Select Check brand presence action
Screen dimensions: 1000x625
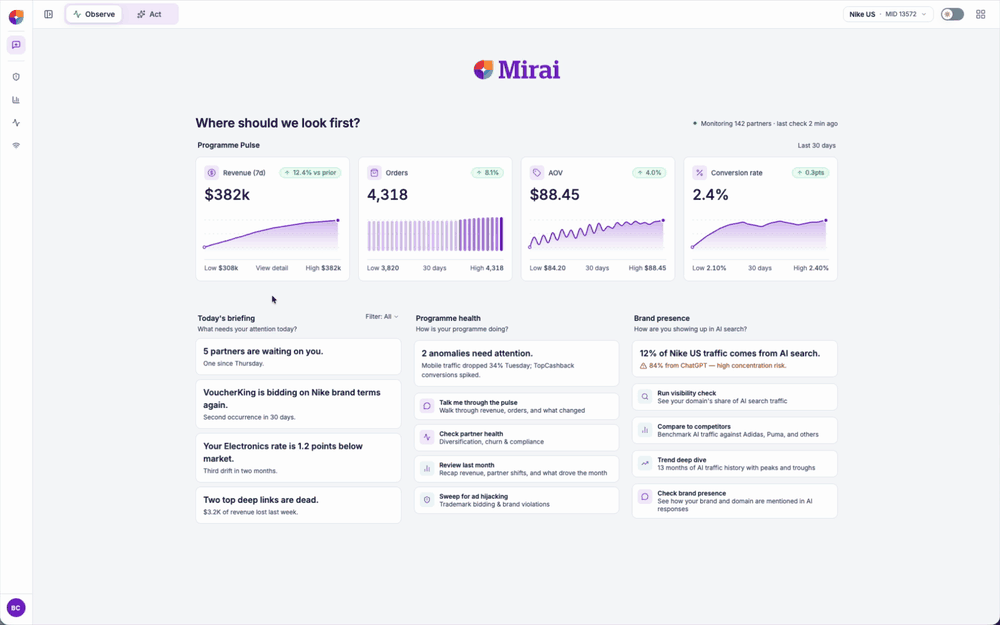(x=735, y=501)
